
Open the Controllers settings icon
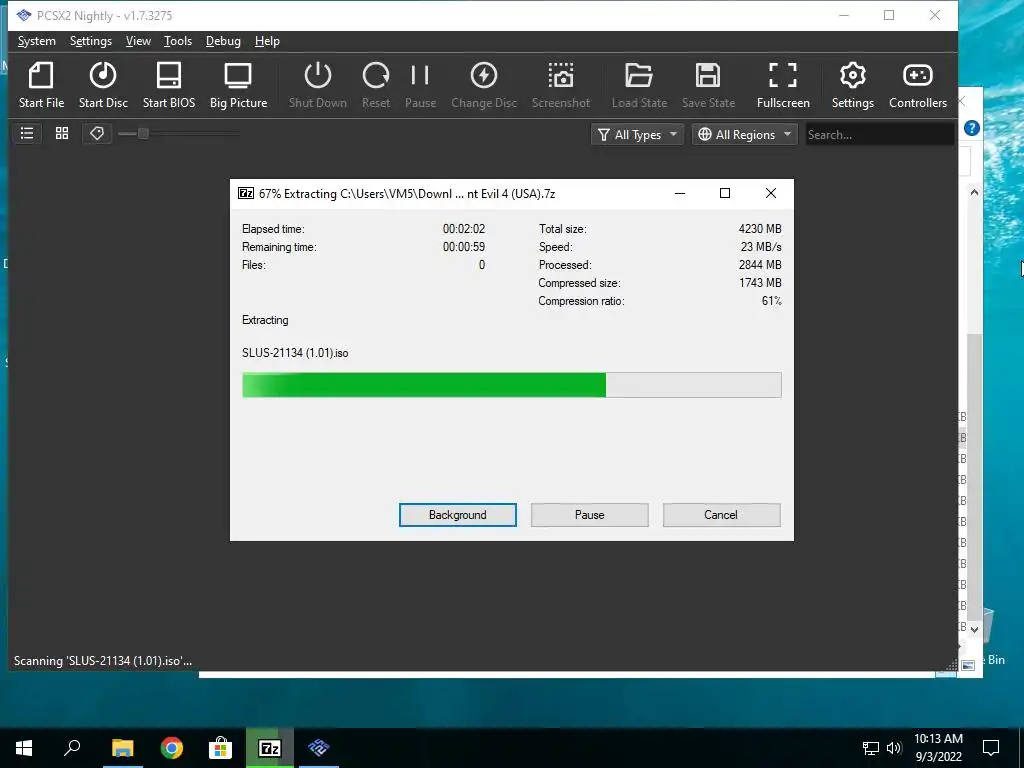918,85
